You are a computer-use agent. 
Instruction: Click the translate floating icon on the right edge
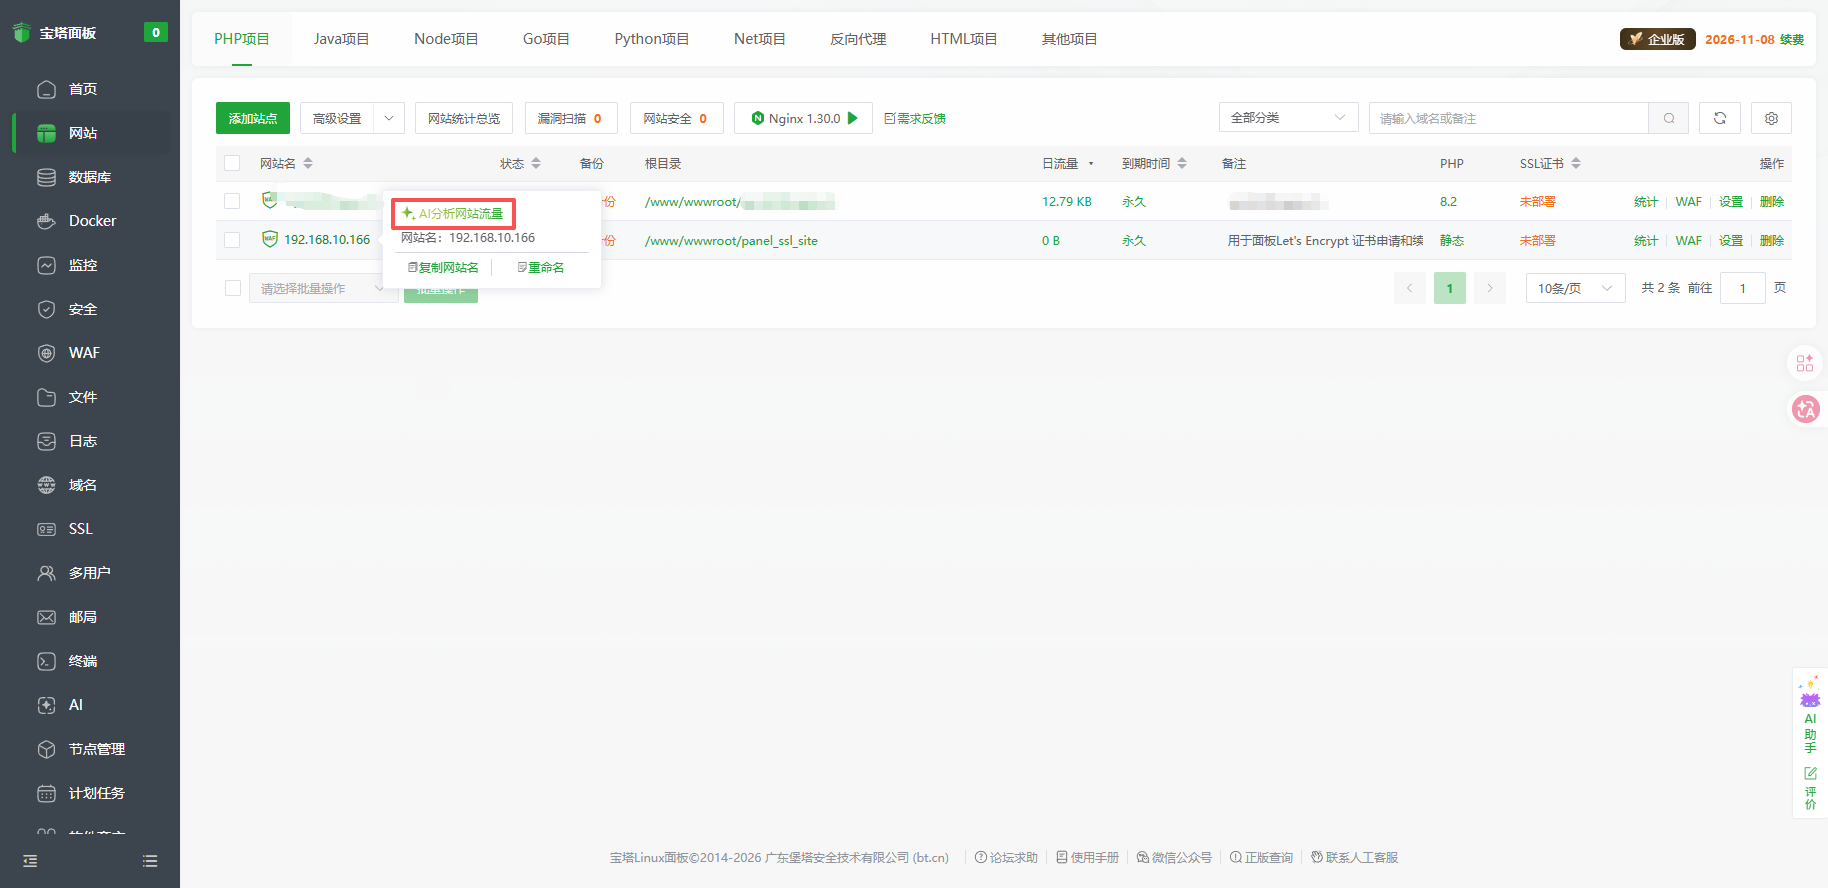(1806, 409)
